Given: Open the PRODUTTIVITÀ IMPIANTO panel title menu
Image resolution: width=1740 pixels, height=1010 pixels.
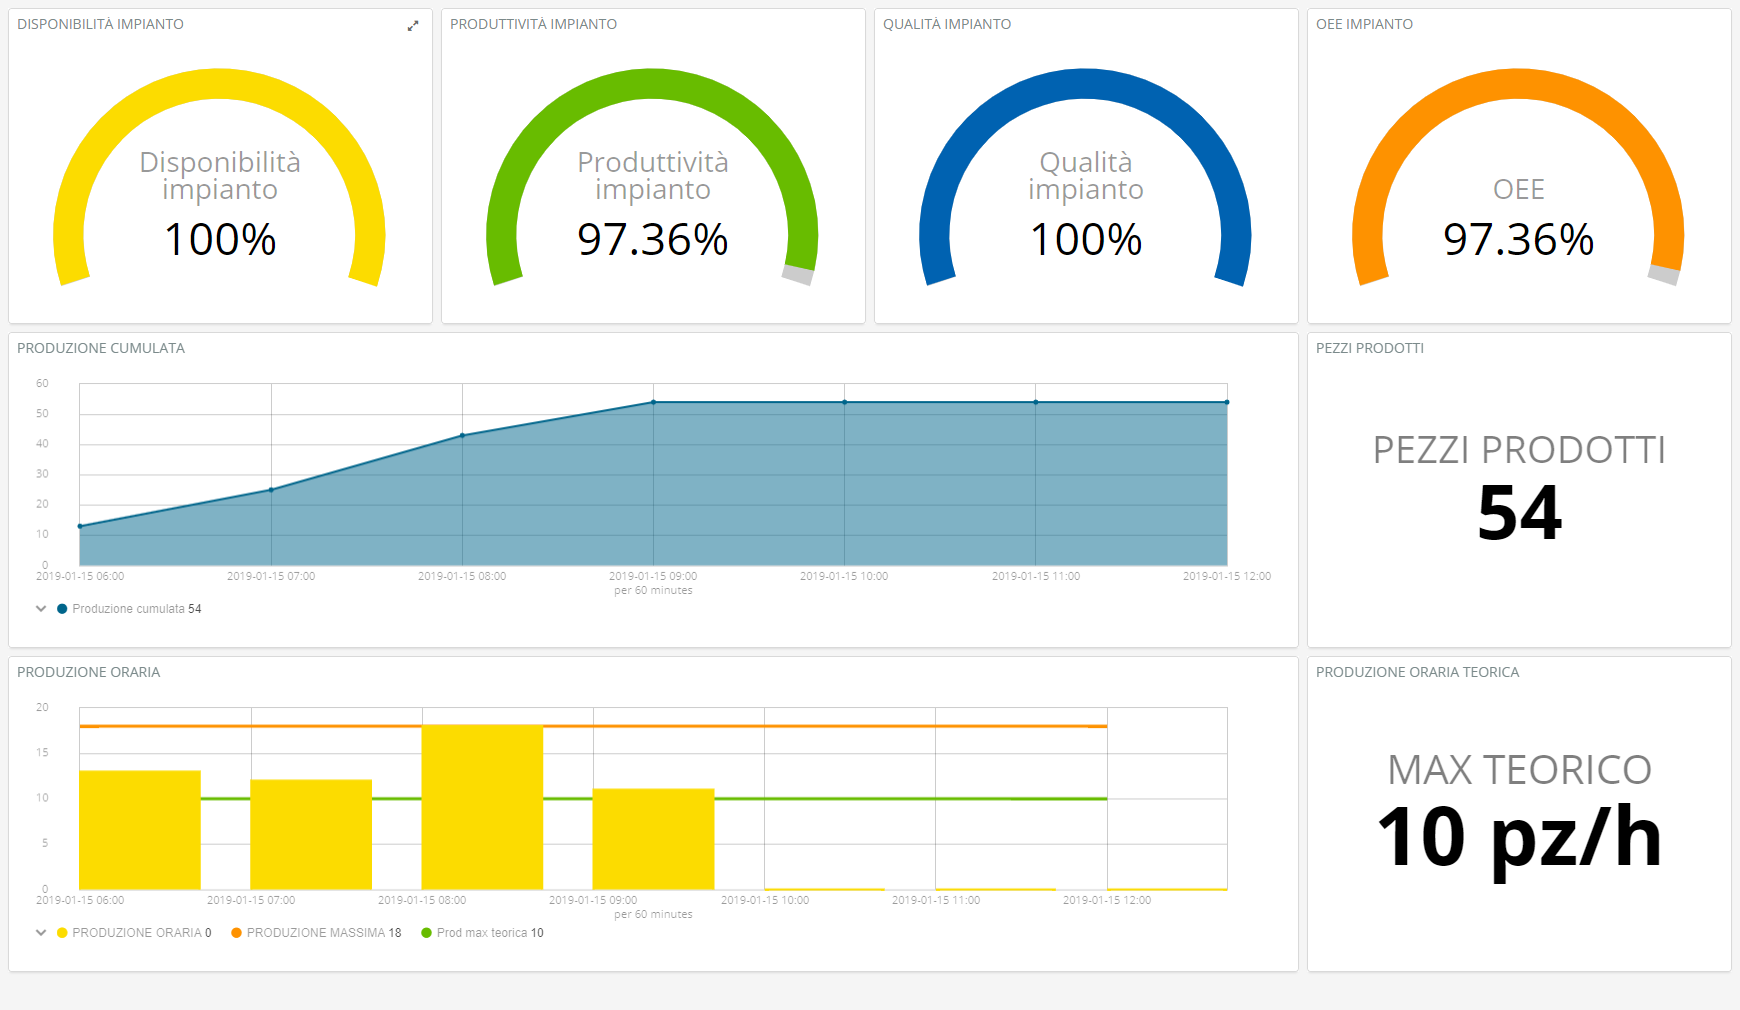Looking at the screenshot, I should pos(533,24).
